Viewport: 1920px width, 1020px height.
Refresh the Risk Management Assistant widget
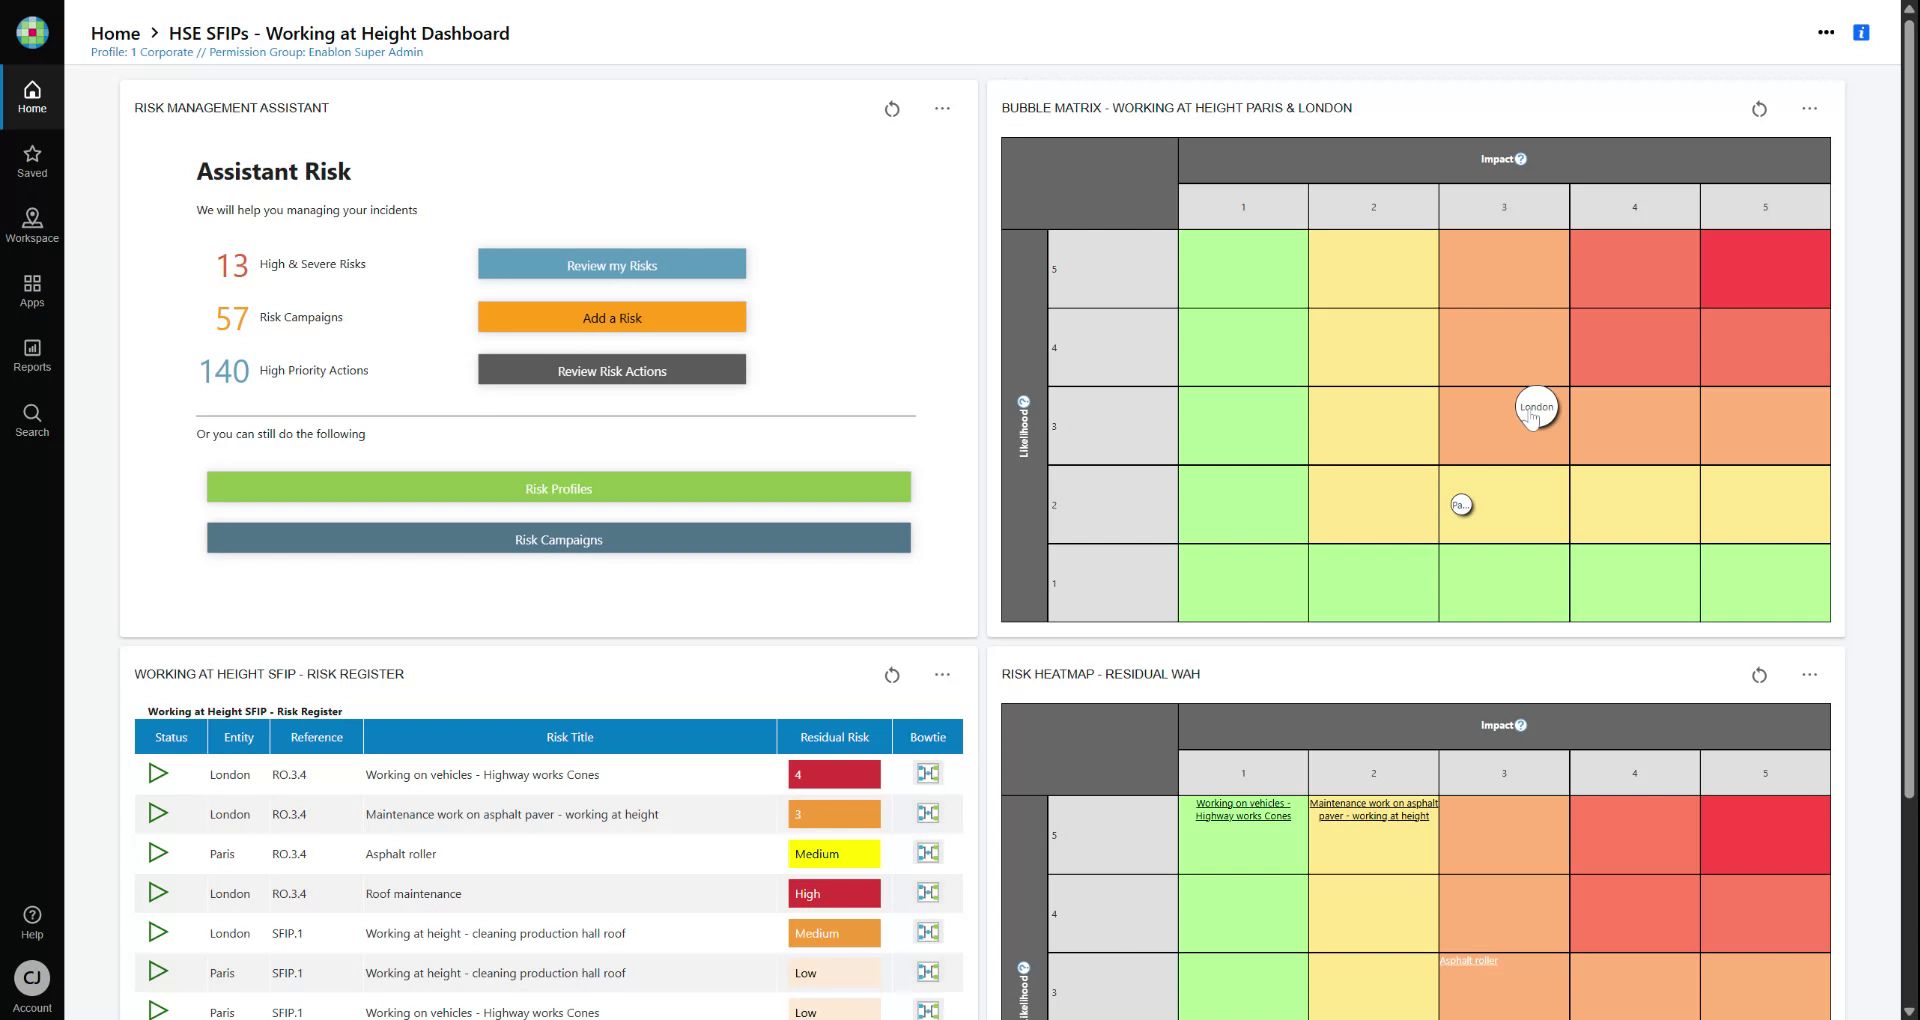coord(892,109)
